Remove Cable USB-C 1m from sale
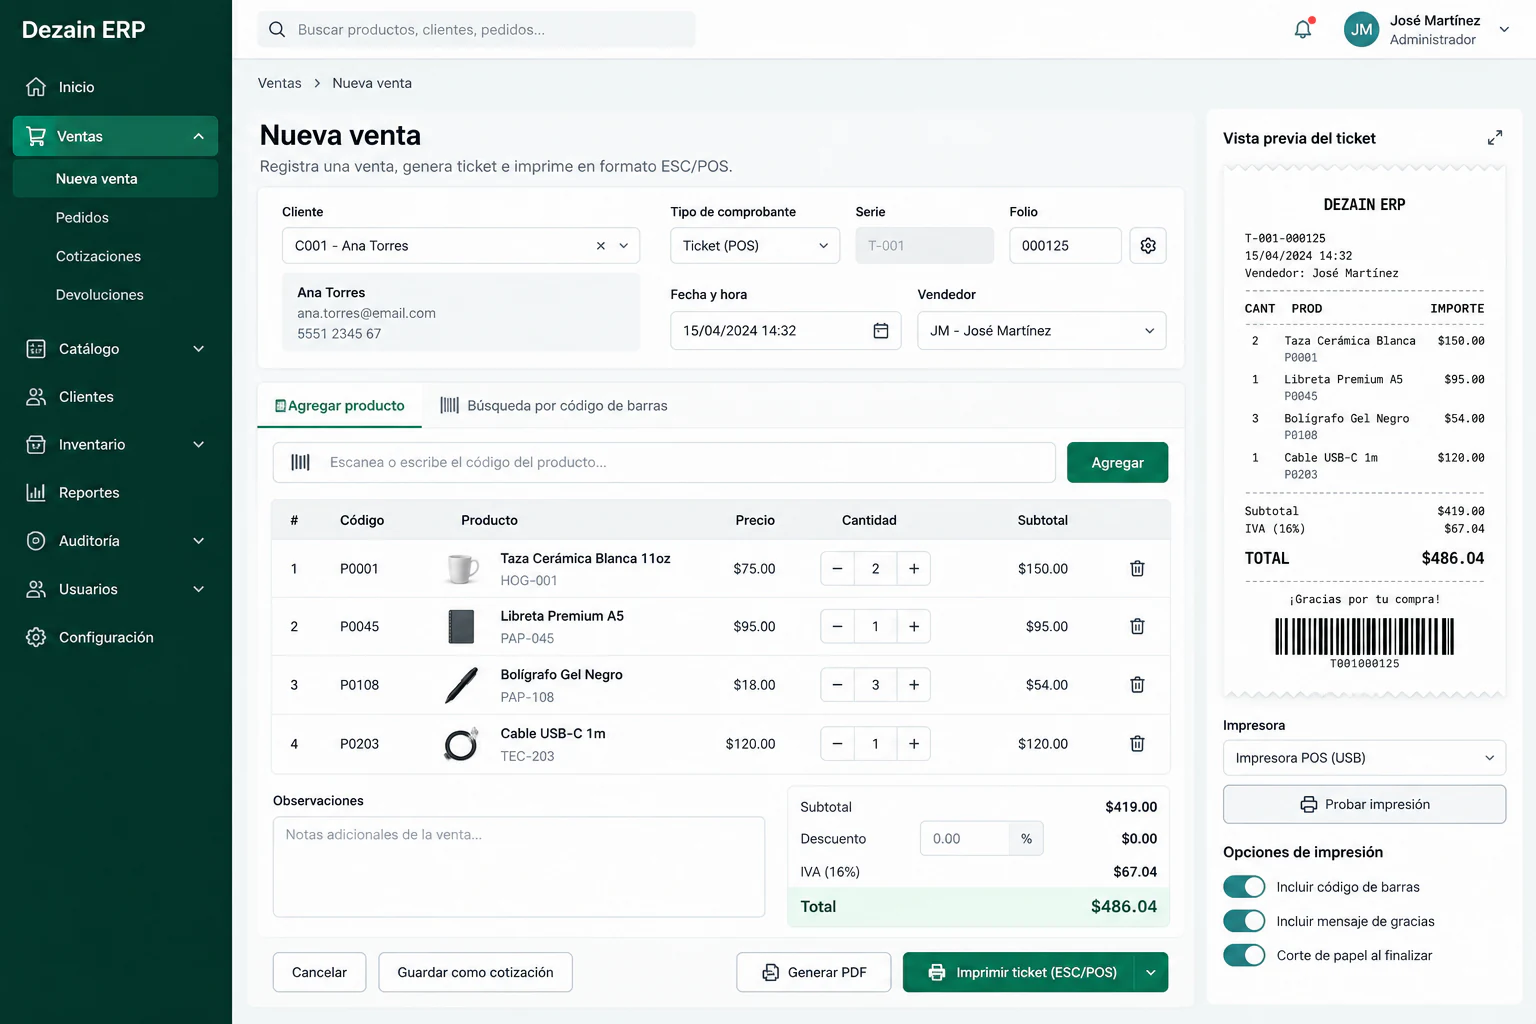Image resolution: width=1536 pixels, height=1024 pixels. pos(1137,744)
